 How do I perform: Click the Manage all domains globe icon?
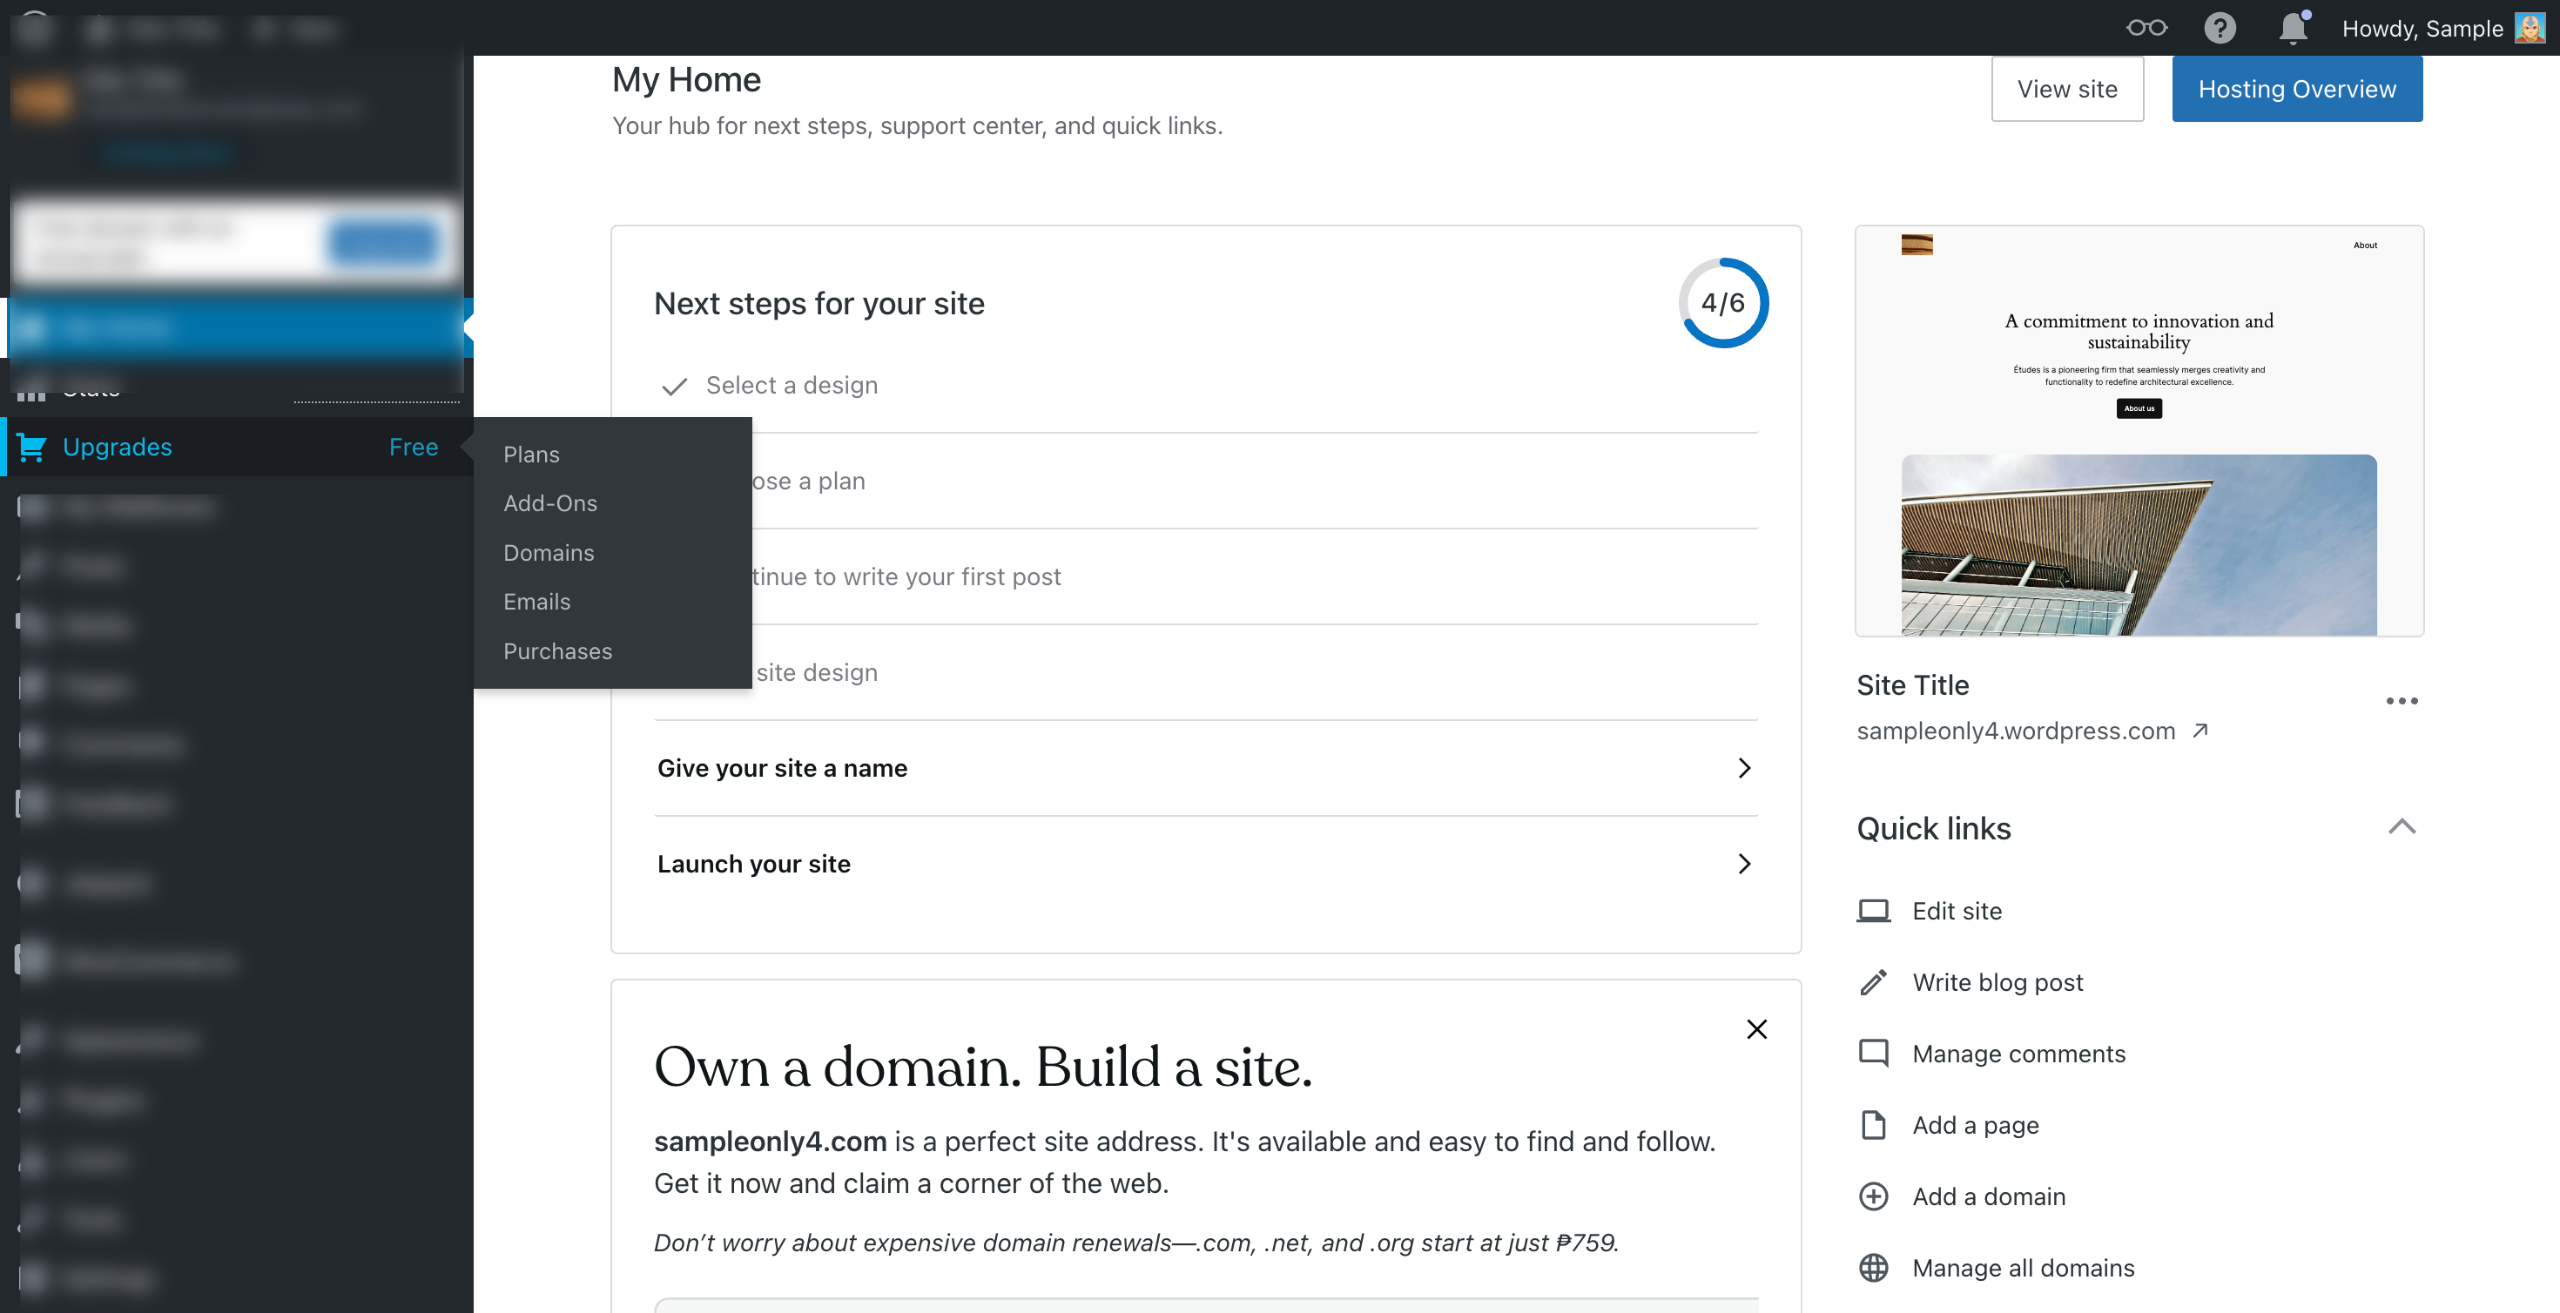[x=1873, y=1268]
